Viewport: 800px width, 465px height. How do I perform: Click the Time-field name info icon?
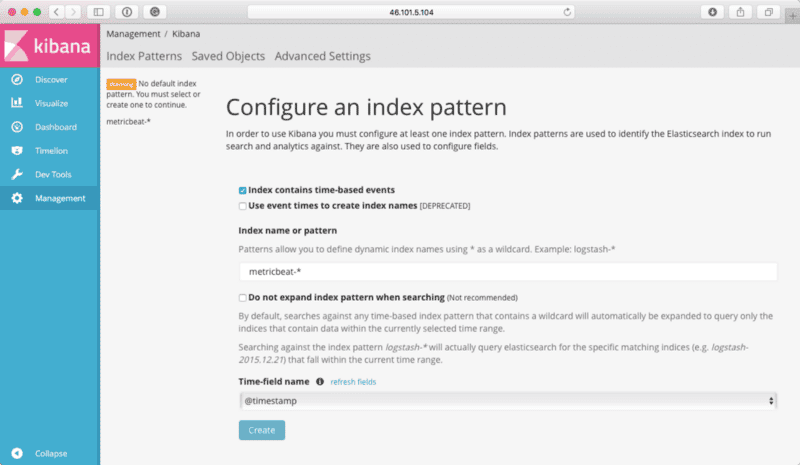coord(320,381)
